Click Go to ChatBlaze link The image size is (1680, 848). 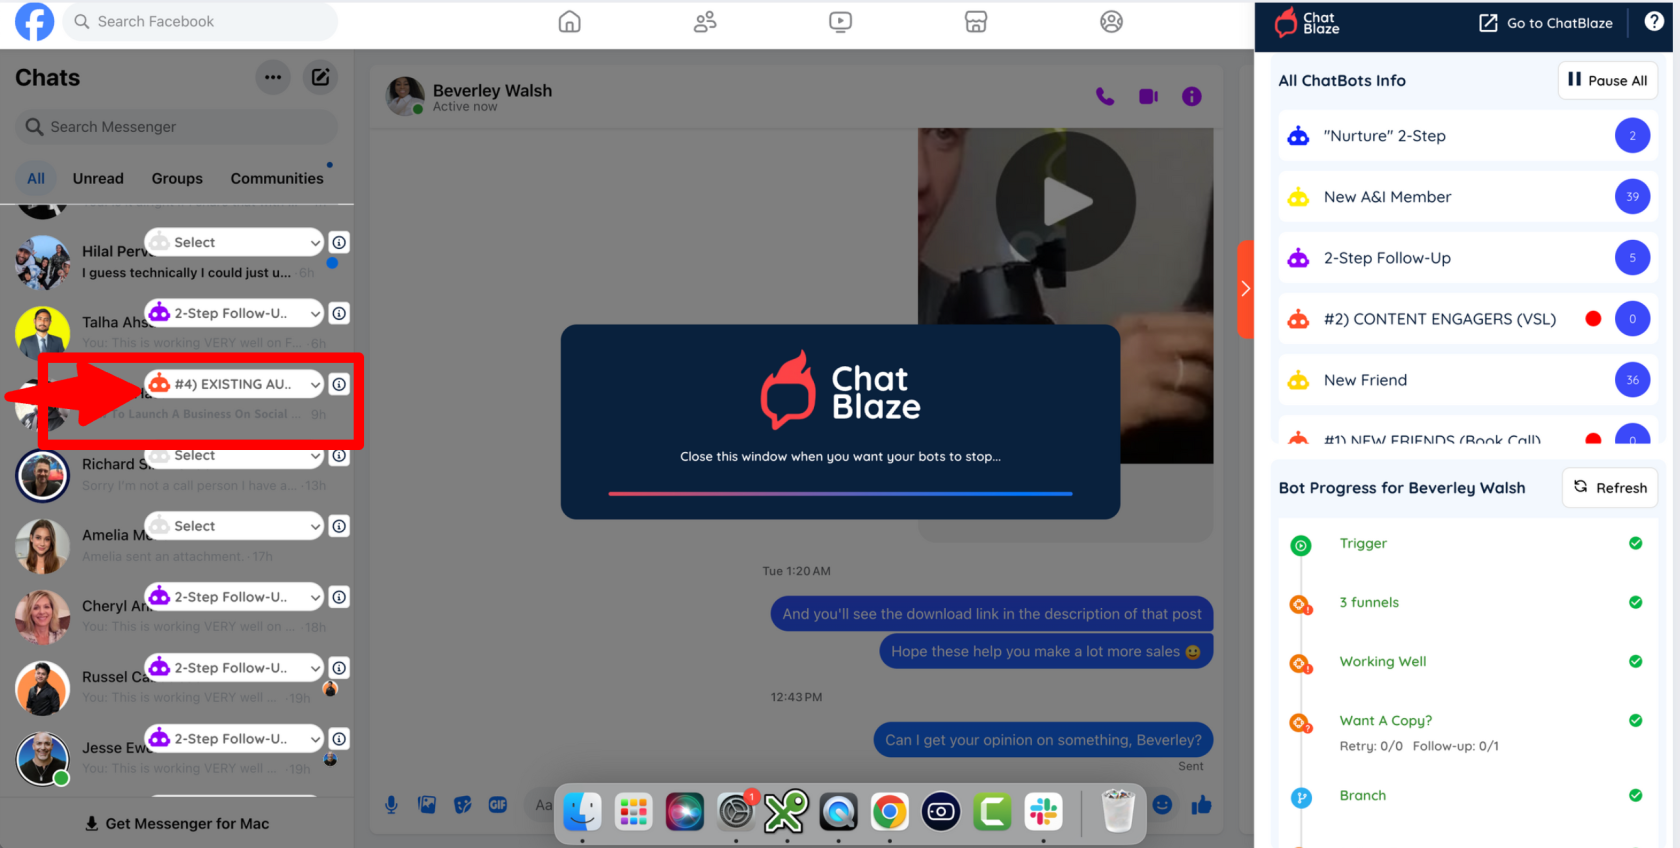pyautogui.click(x=1546, y=23)
